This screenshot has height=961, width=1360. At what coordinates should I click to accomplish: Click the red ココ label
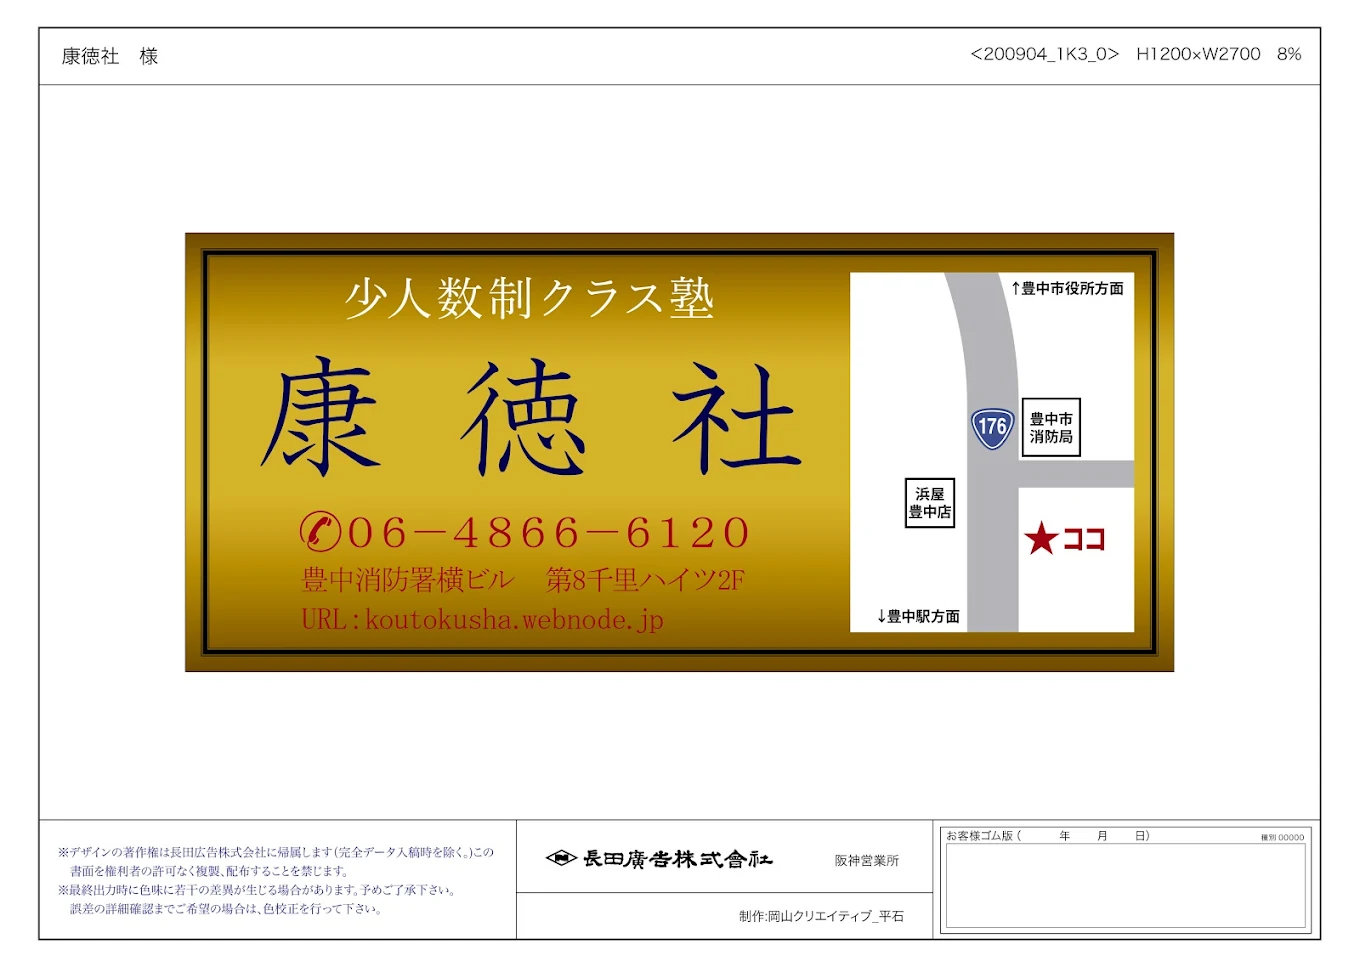point(1083,540)
